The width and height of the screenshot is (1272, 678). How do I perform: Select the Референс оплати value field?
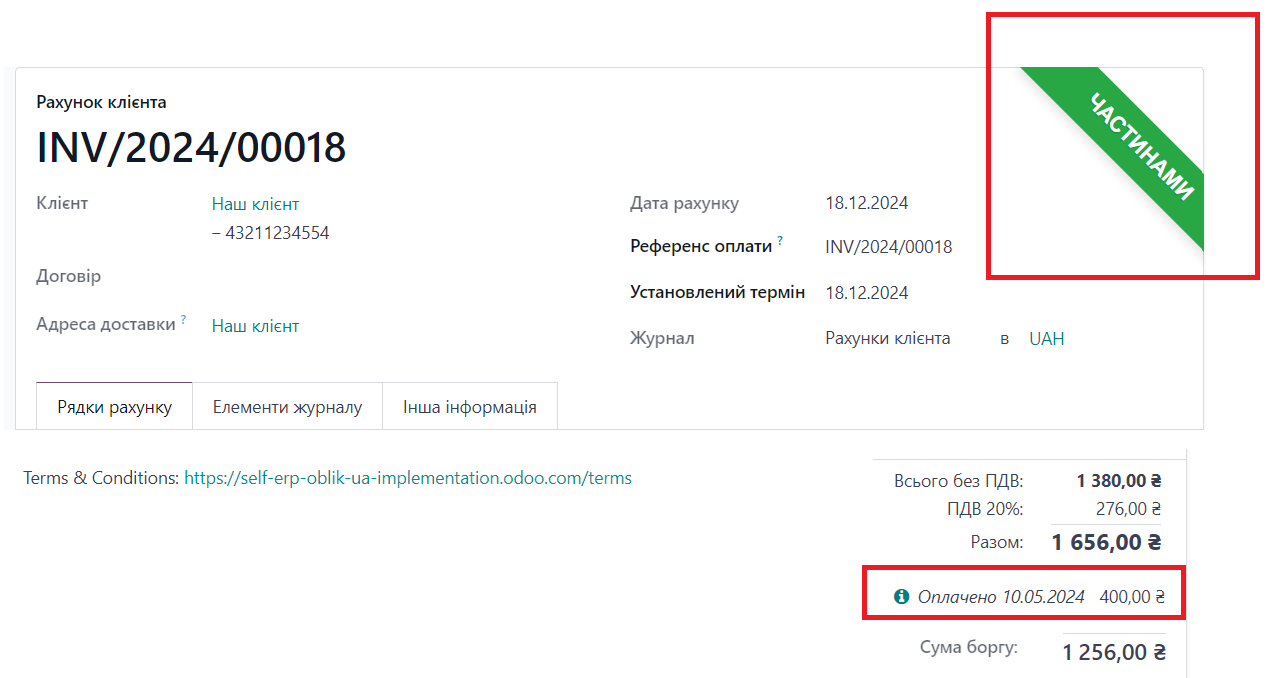pyautogui.click(x=888, y=247)
